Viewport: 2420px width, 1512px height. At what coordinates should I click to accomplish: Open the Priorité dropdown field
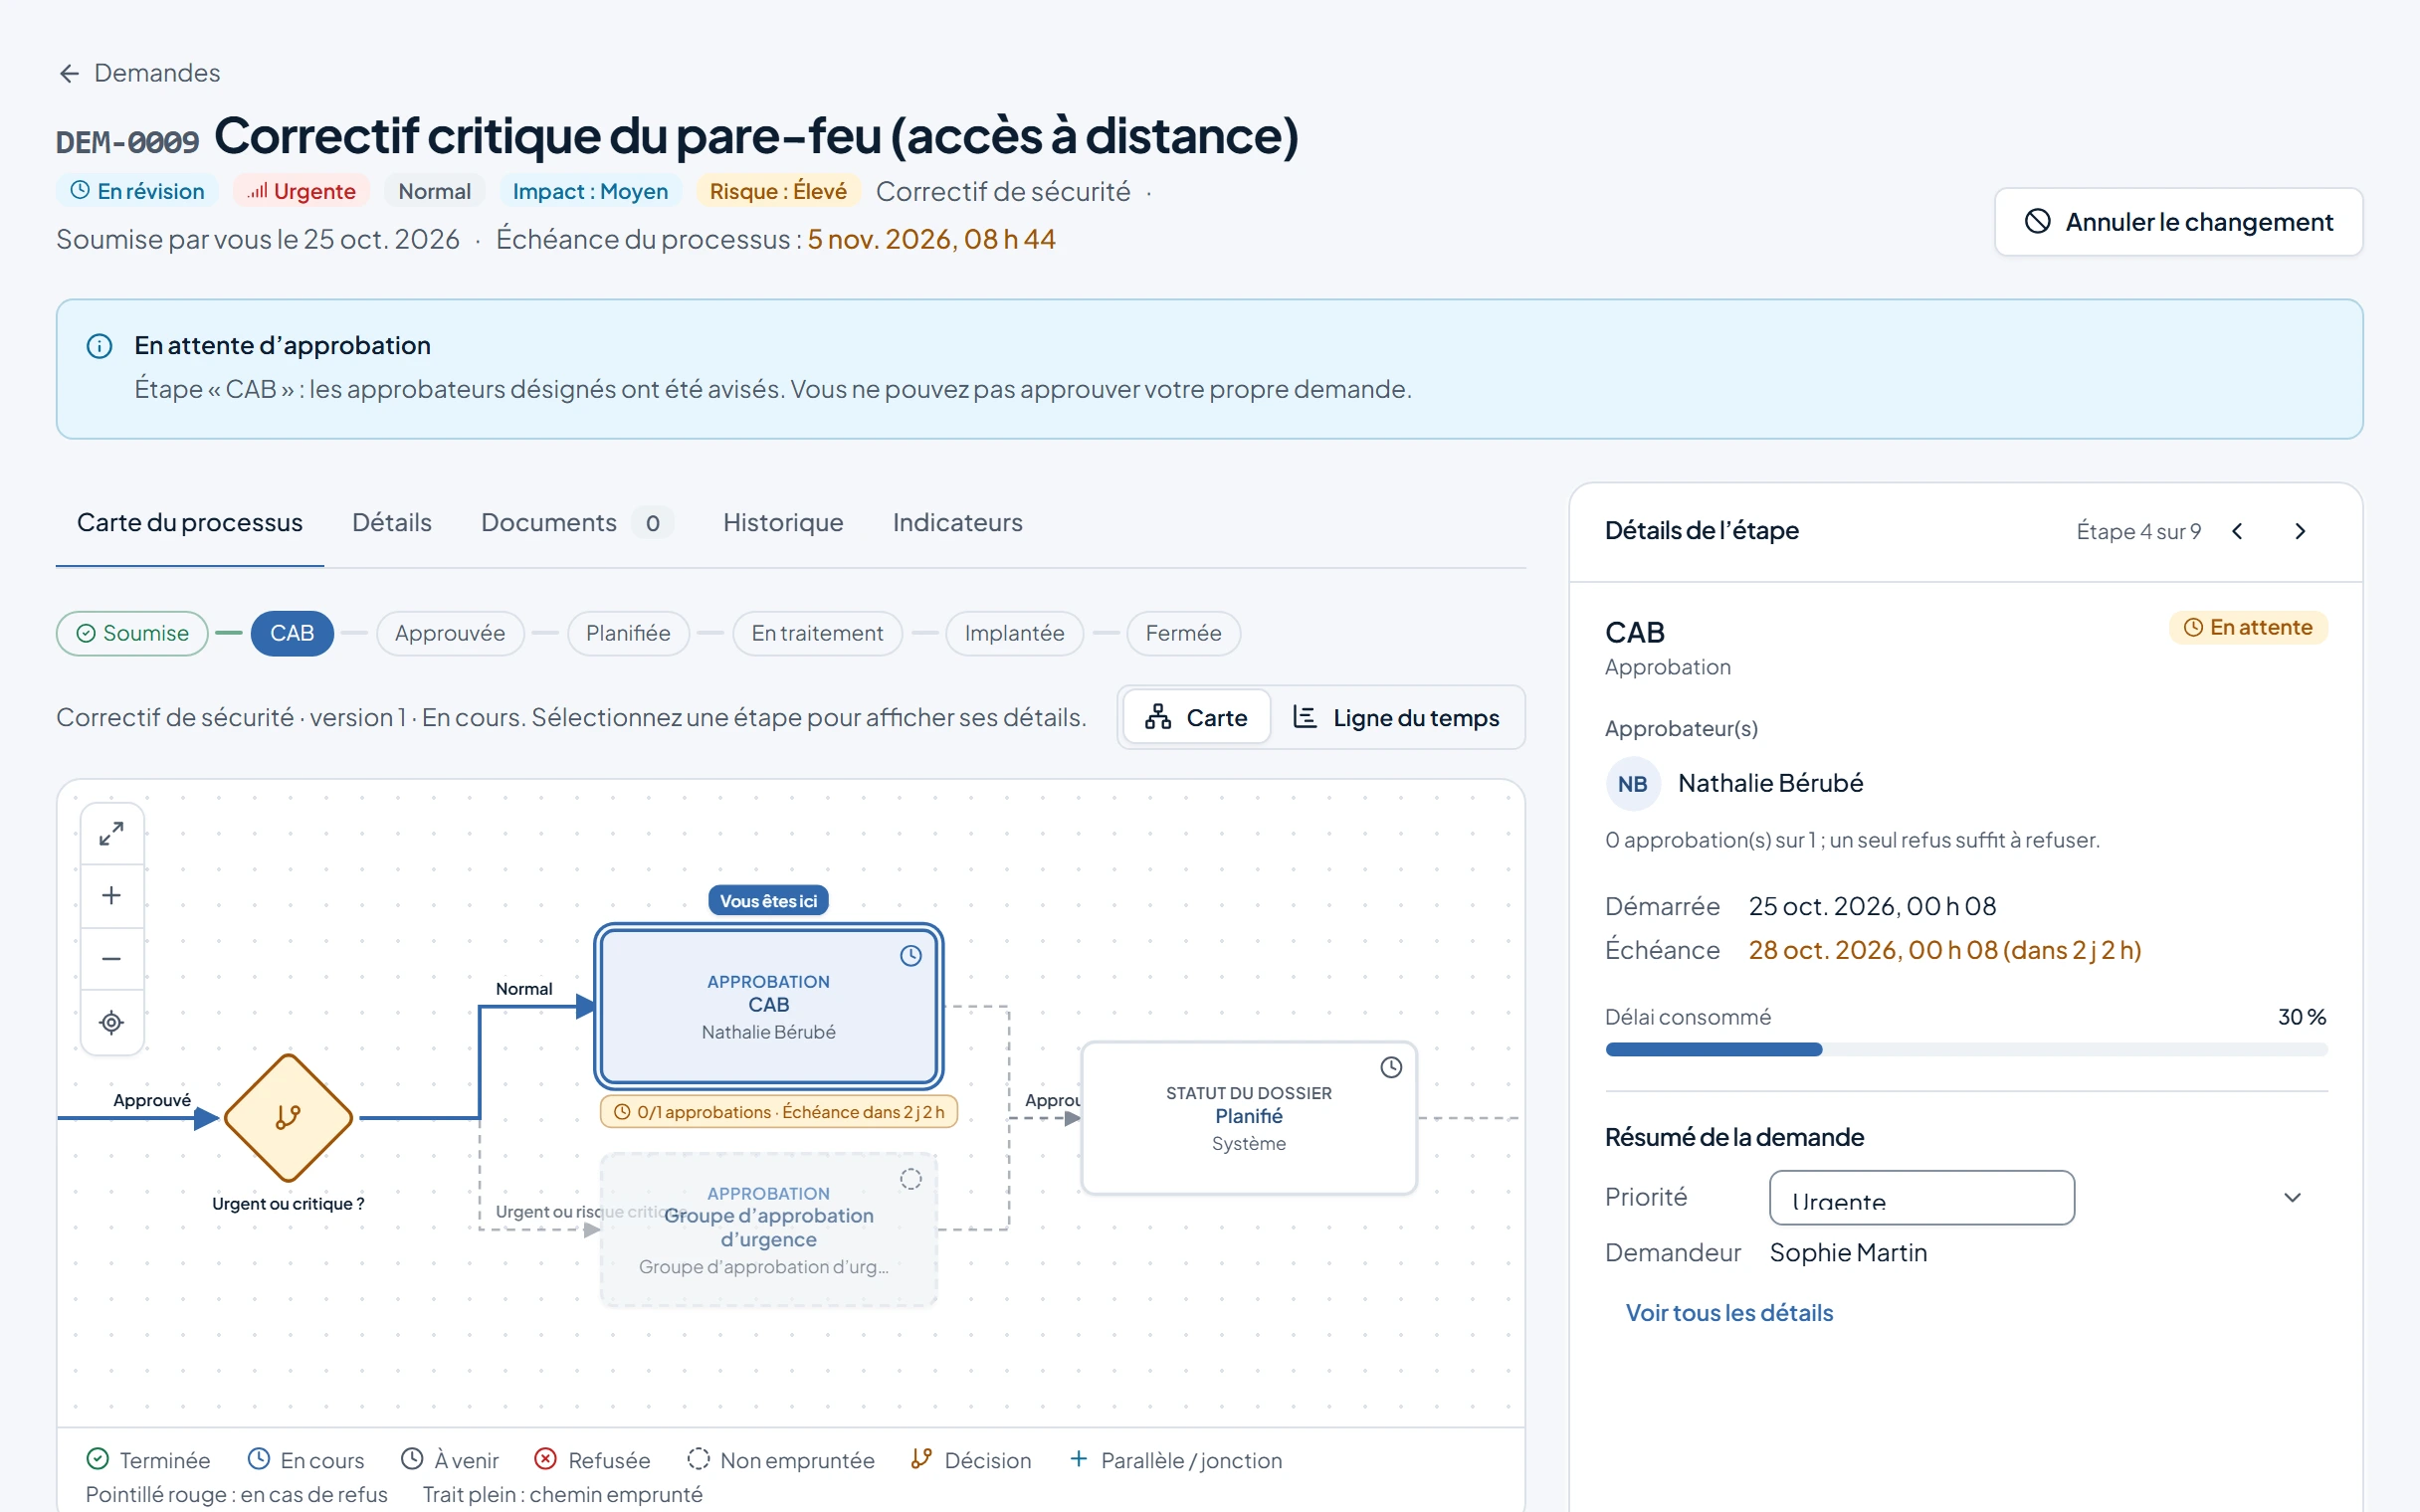tap(1921, 1197)
